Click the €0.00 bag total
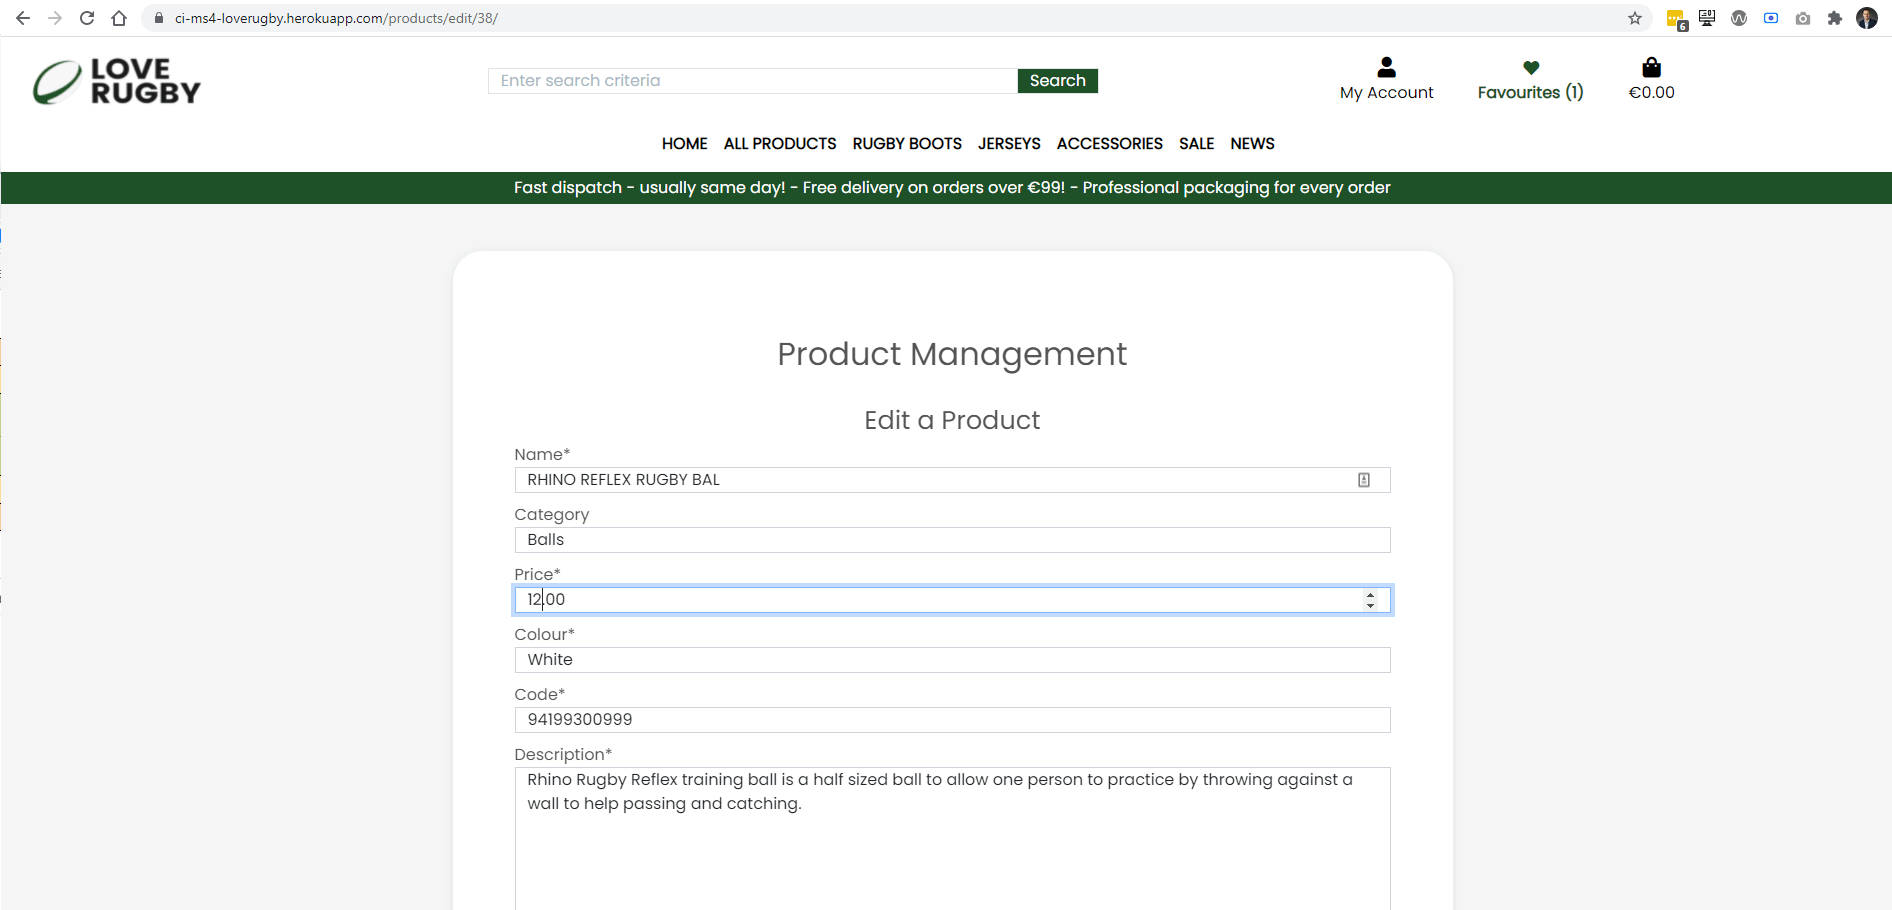The width and height of the screenshot is (1892, 910). click(x=1651, y=92)
